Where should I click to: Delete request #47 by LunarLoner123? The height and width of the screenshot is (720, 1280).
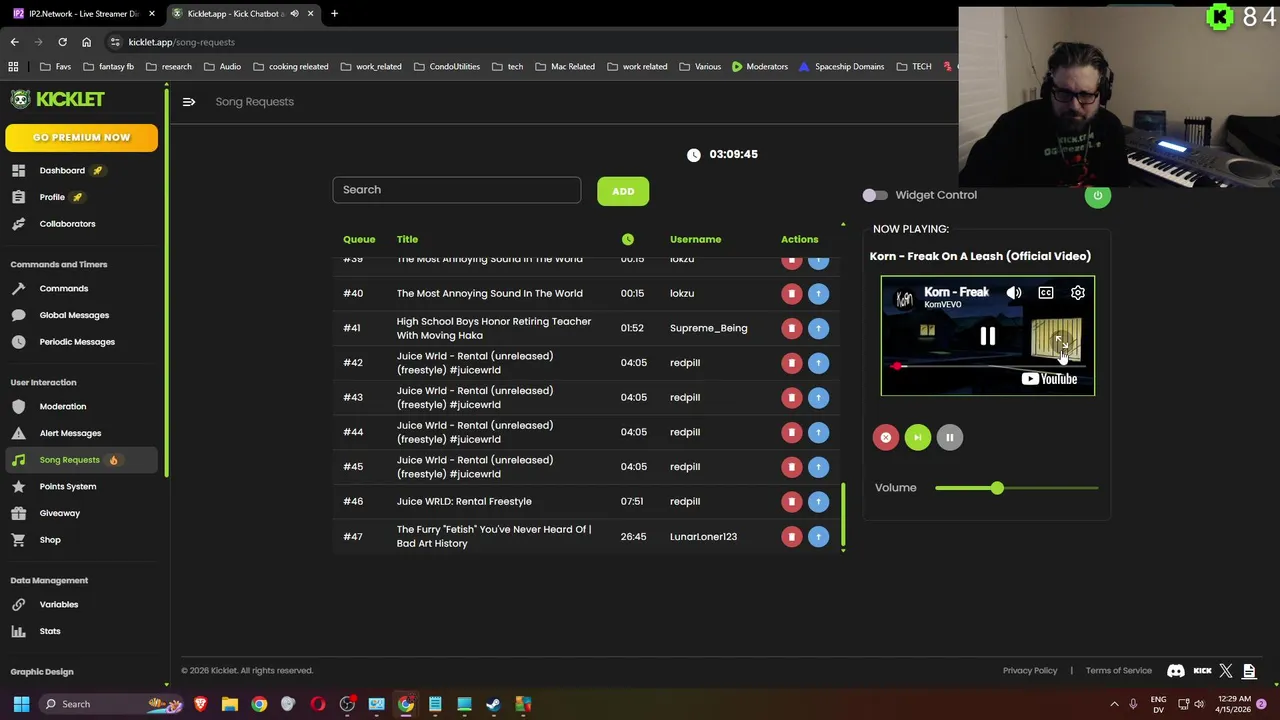point(791,536)
